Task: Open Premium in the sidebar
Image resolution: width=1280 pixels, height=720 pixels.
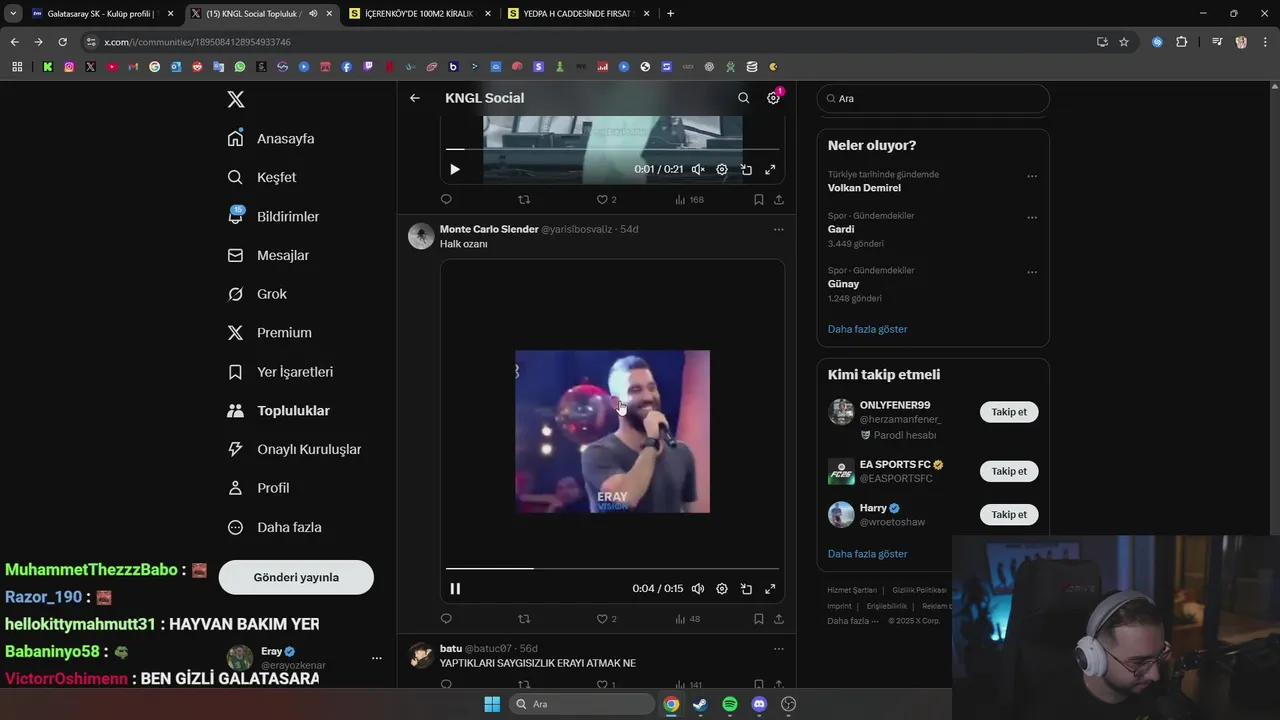Action: 269,332
